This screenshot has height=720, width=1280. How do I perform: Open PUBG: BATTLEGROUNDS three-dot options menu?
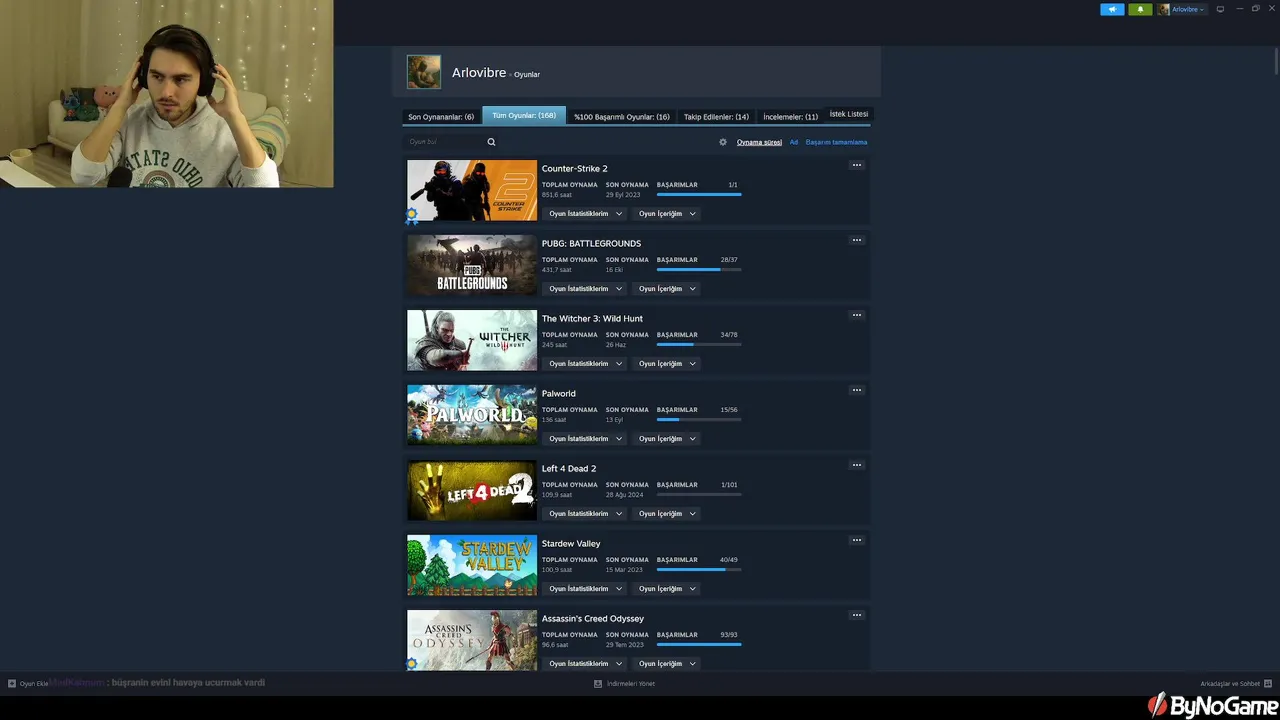click(857, 240)
